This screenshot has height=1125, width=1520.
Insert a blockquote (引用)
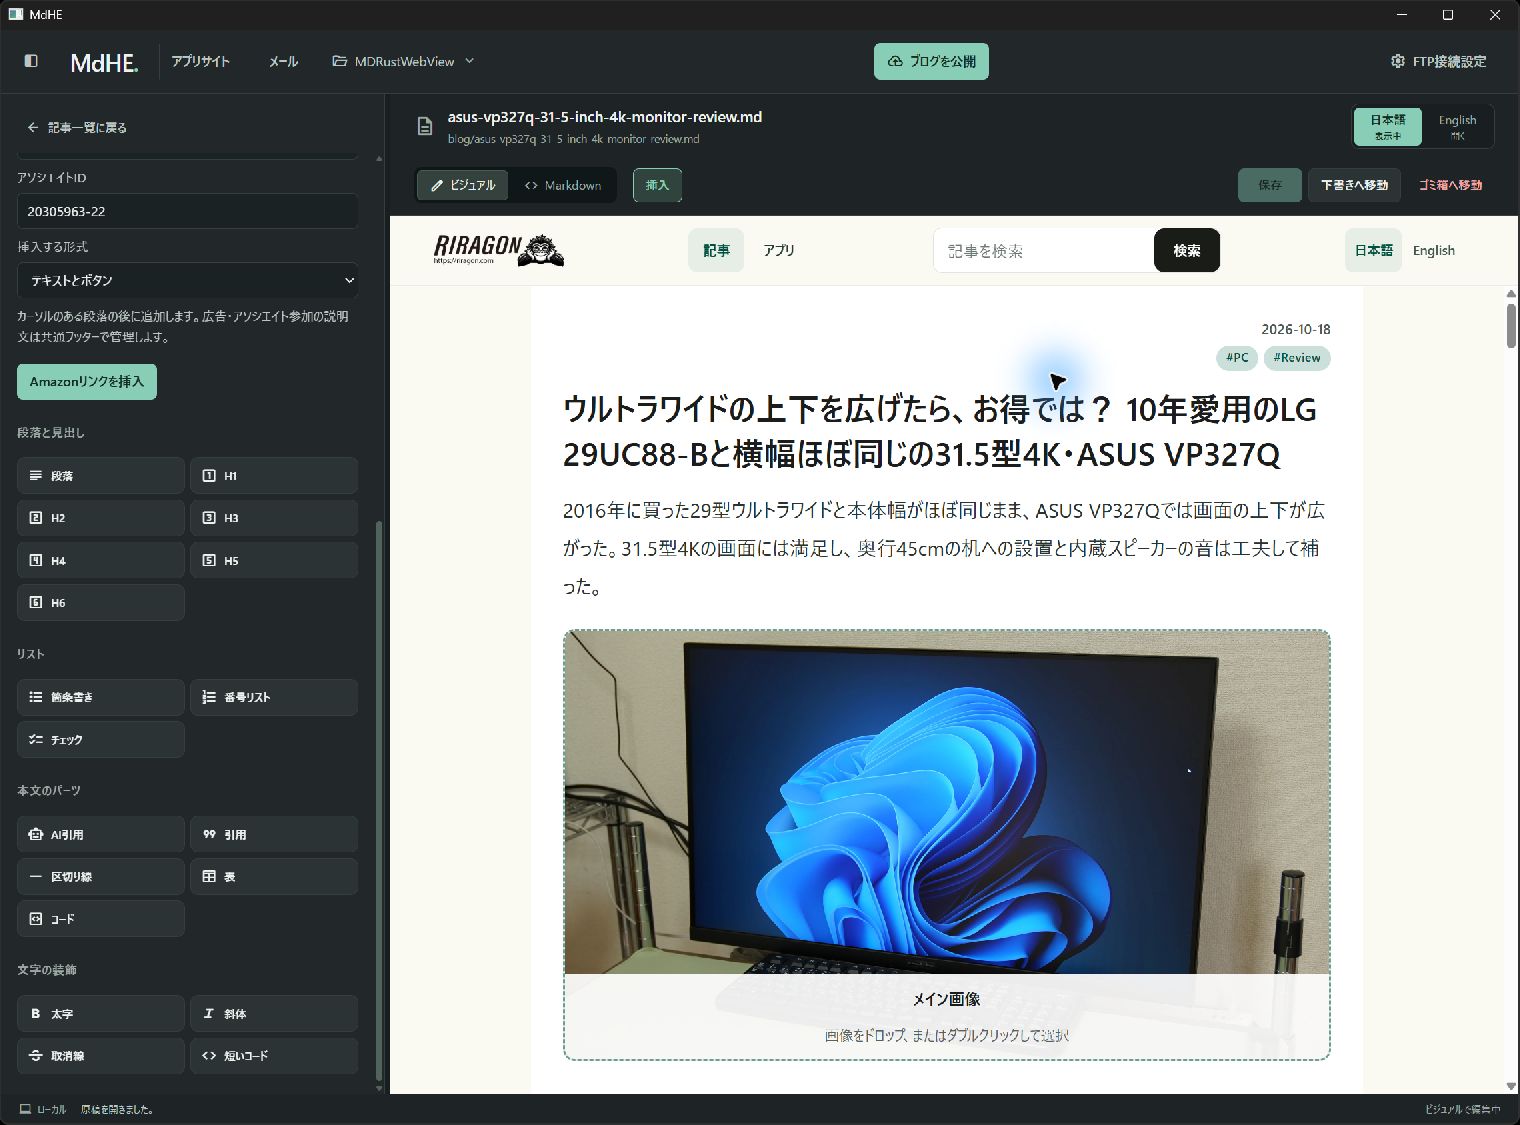274,834
